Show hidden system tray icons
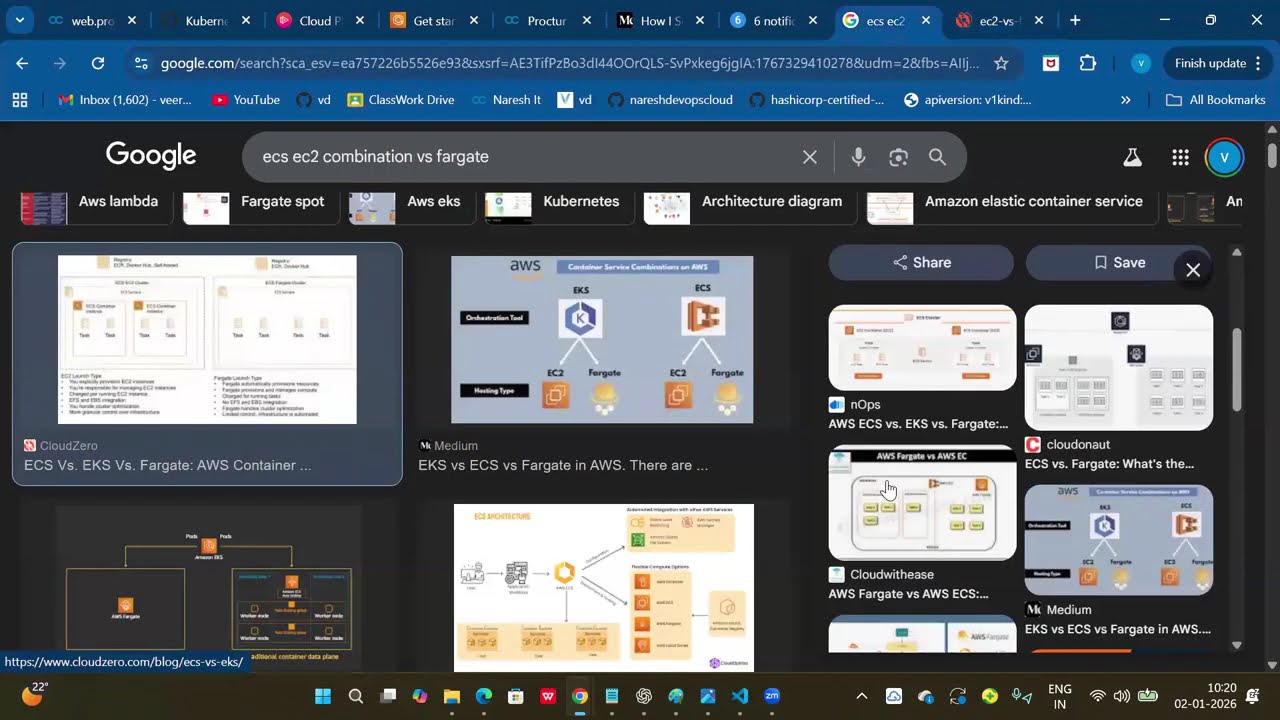1280x720 pixels. click(861, 696)
